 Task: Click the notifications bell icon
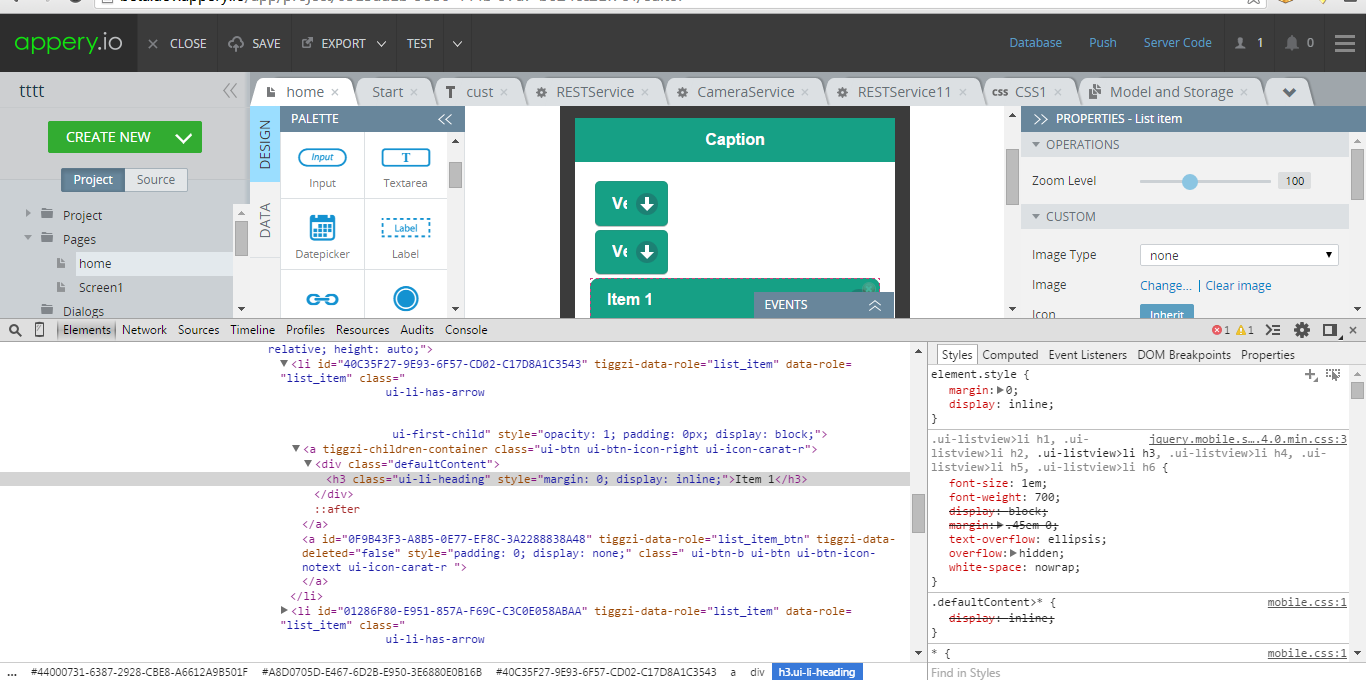(1292, 43)
